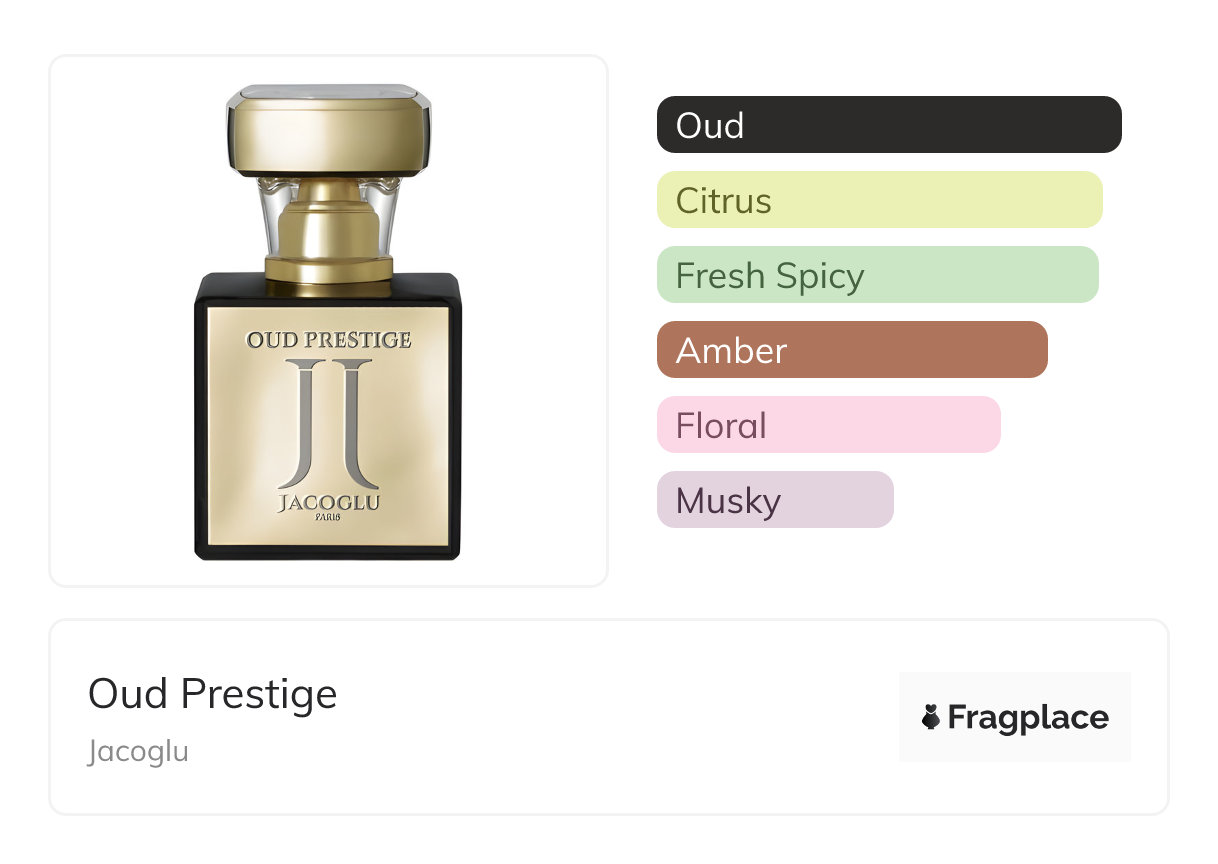Open the Jacoglu brand link
Viewport: 1218px width, 864px height.
138,751
